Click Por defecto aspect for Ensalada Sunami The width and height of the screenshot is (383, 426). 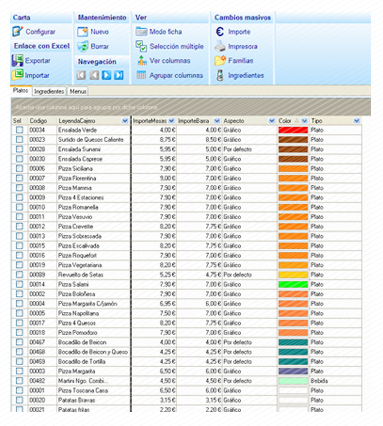[x=249, y=149]
